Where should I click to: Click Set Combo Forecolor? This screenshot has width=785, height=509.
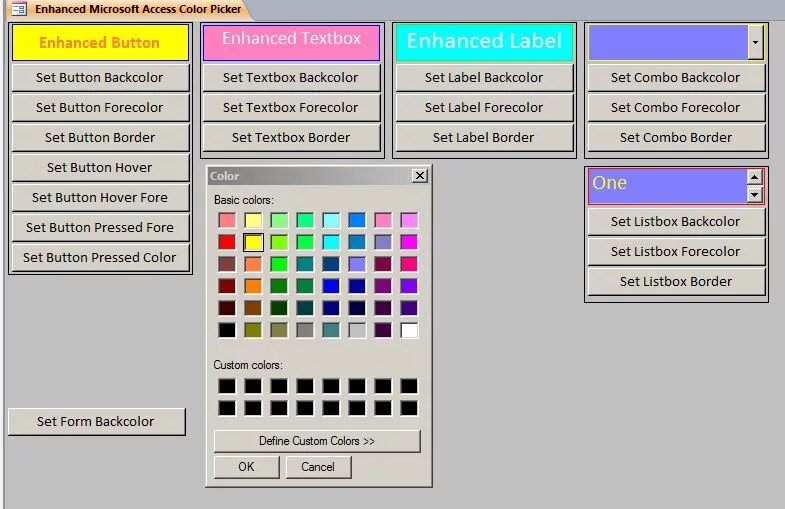(676, 108)
